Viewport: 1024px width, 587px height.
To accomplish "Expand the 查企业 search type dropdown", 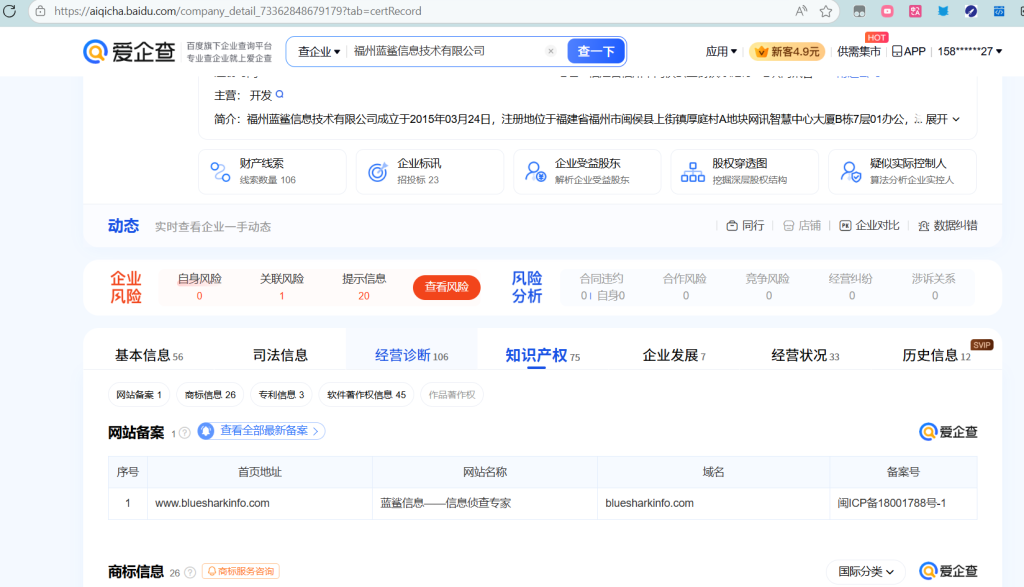I will click(x=319, y=51).
